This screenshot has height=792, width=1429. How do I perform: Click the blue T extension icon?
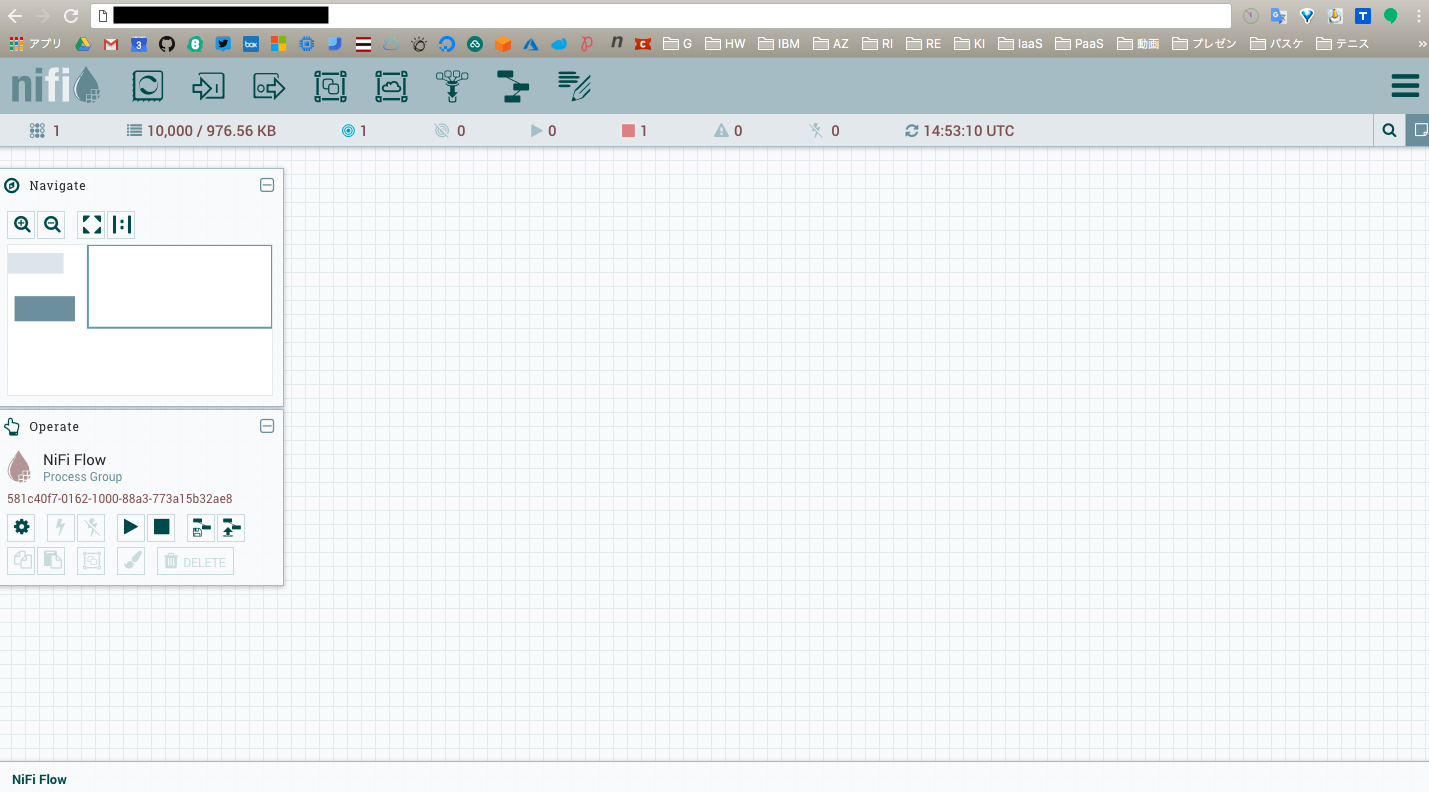1363,15
